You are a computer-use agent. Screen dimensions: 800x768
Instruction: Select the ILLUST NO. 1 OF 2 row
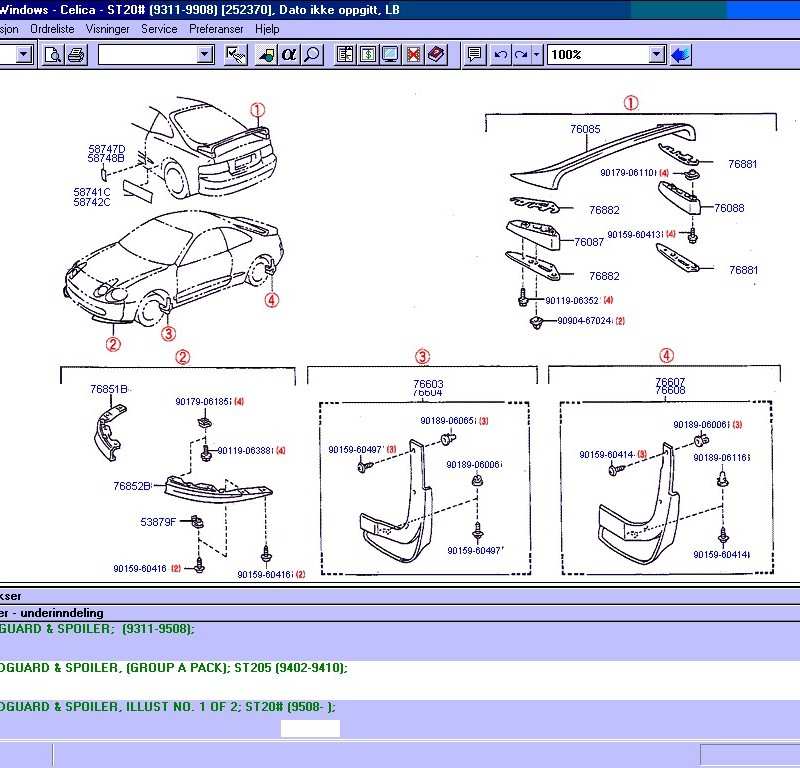[x=400, y=719]
